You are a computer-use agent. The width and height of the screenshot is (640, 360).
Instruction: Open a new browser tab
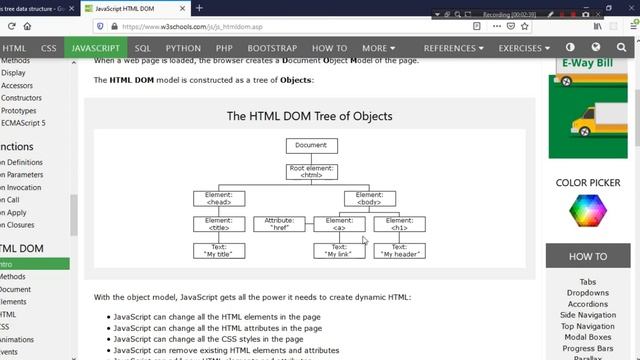[x=199, y=8]
